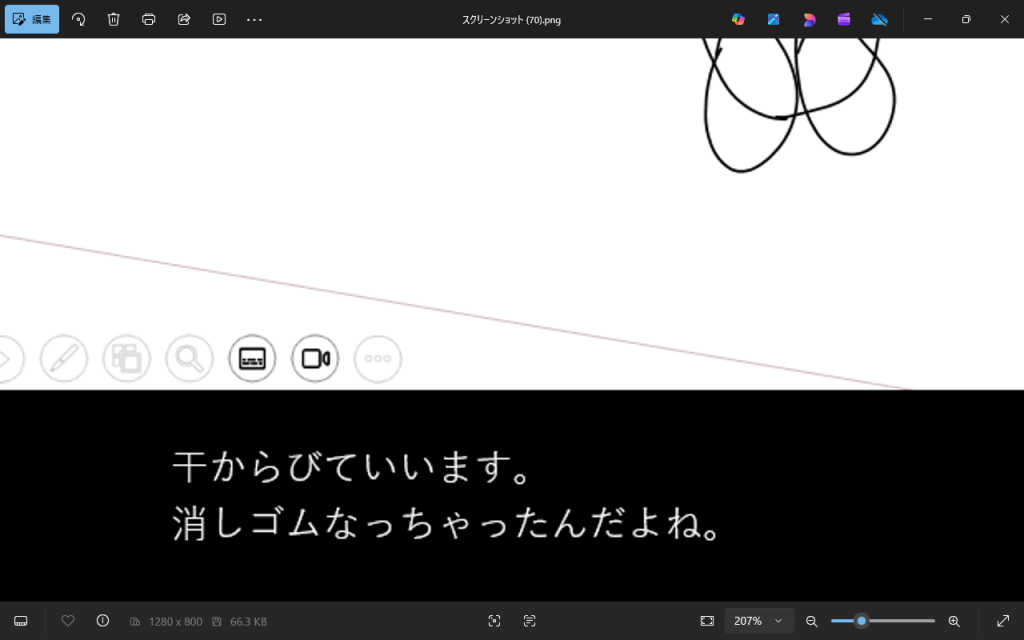
Task: Click the scan text icon in the bottom bar
Action: coord(530,621)
